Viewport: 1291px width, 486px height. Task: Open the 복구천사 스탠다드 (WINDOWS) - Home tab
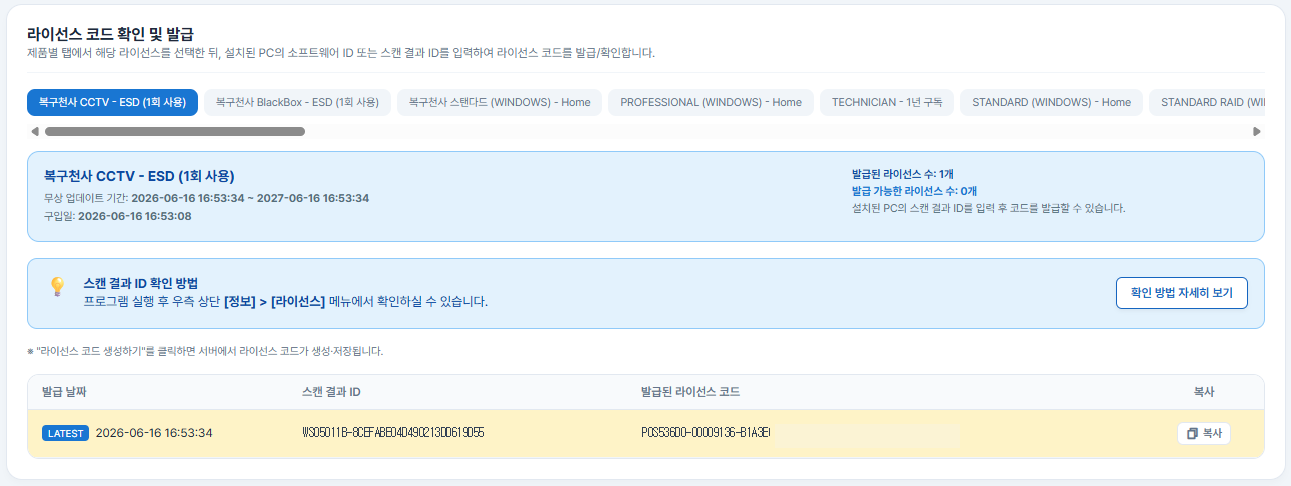[x=499, y=102]
